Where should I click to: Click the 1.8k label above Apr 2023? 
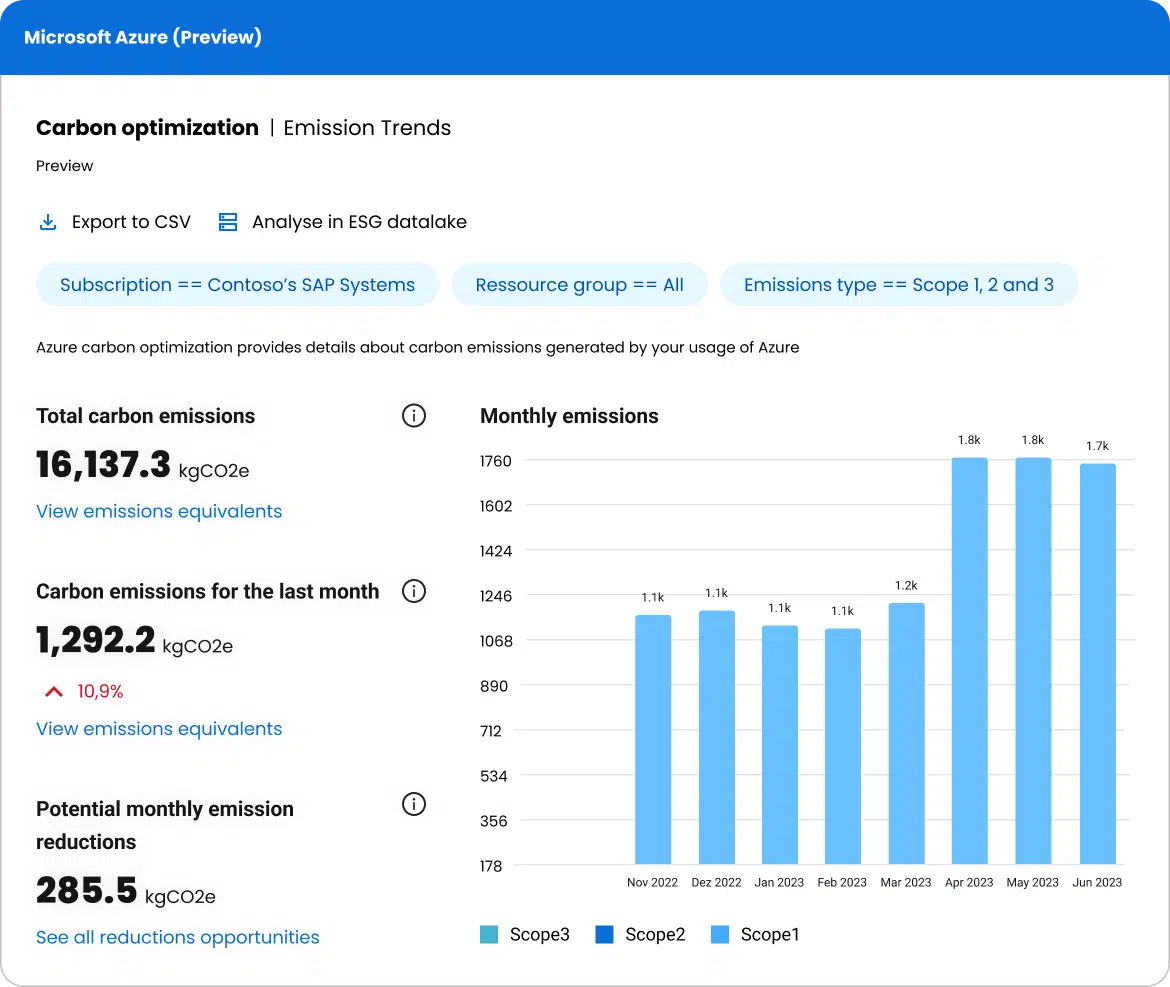tap(969, 440)
